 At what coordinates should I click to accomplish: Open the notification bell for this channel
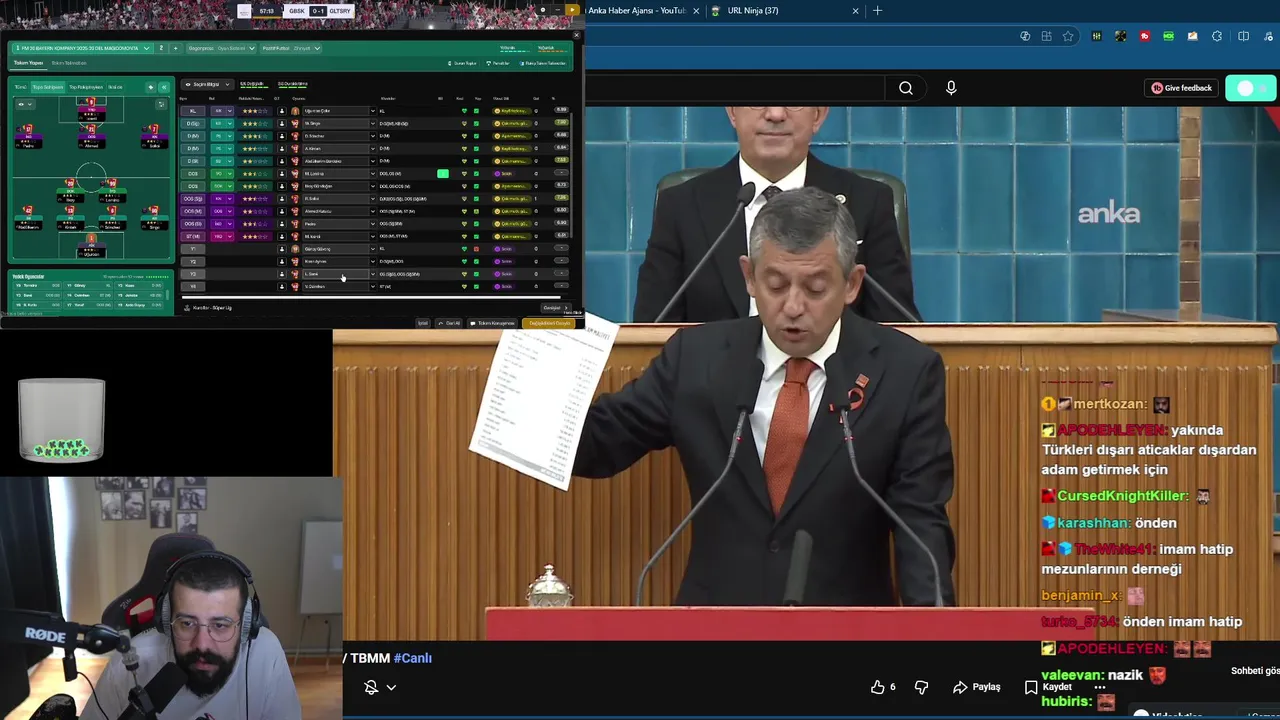tap(371, 687)
